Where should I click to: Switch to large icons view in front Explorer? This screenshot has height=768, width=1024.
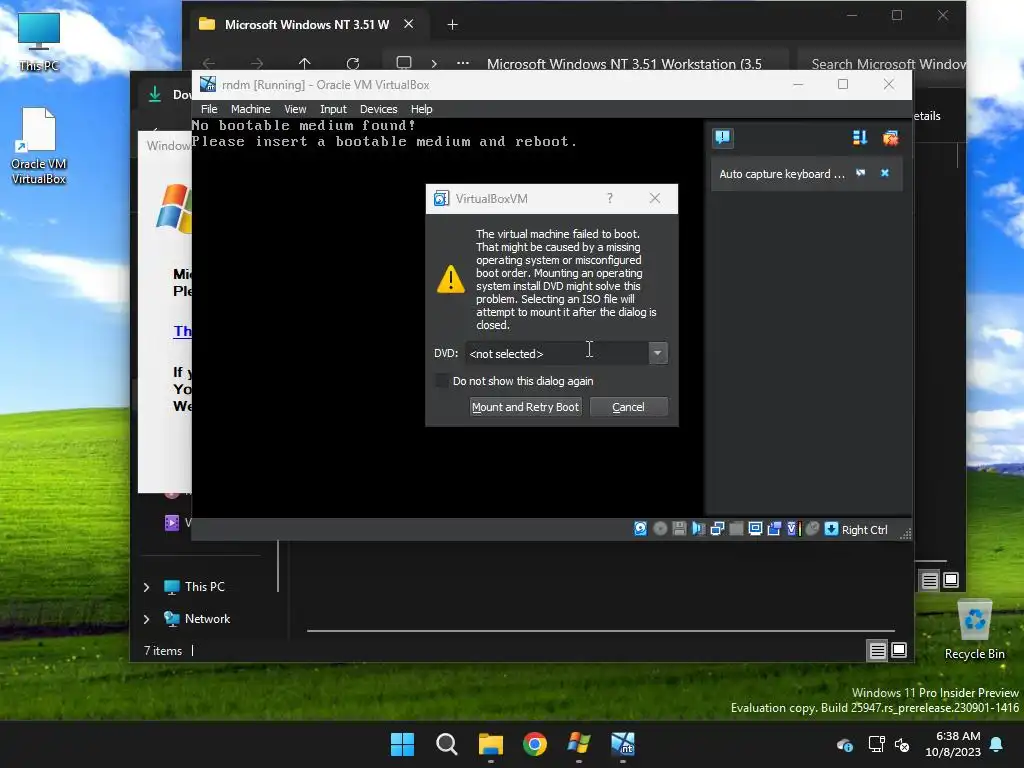click(x=899, y=650)
